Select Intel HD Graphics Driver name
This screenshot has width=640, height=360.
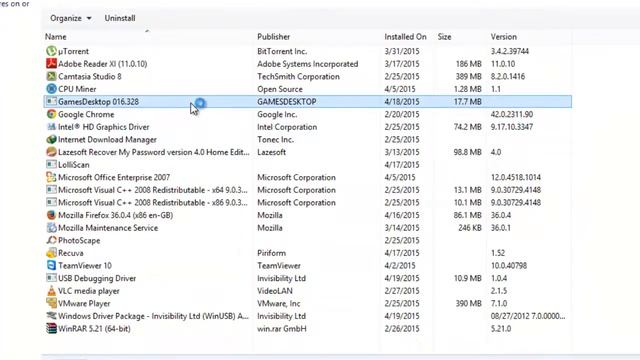coord(104,127)
